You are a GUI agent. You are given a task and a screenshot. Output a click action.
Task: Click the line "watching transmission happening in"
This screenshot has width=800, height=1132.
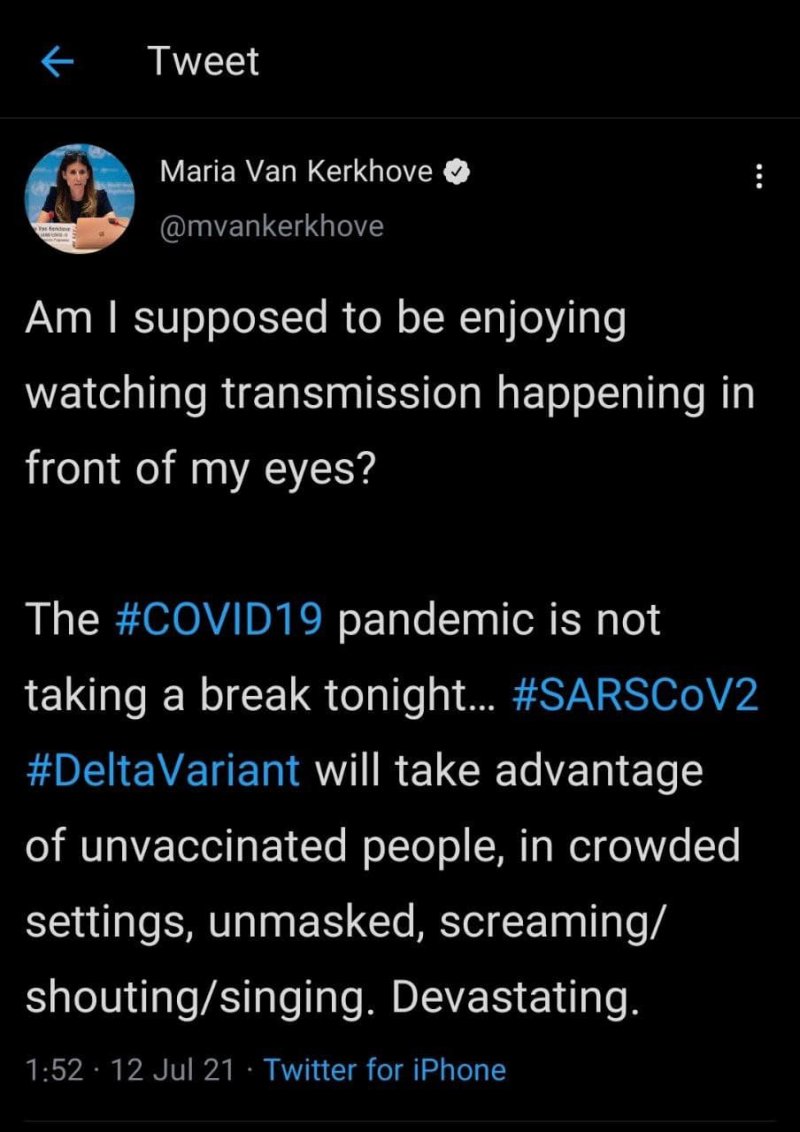click(x=389, y=394)
